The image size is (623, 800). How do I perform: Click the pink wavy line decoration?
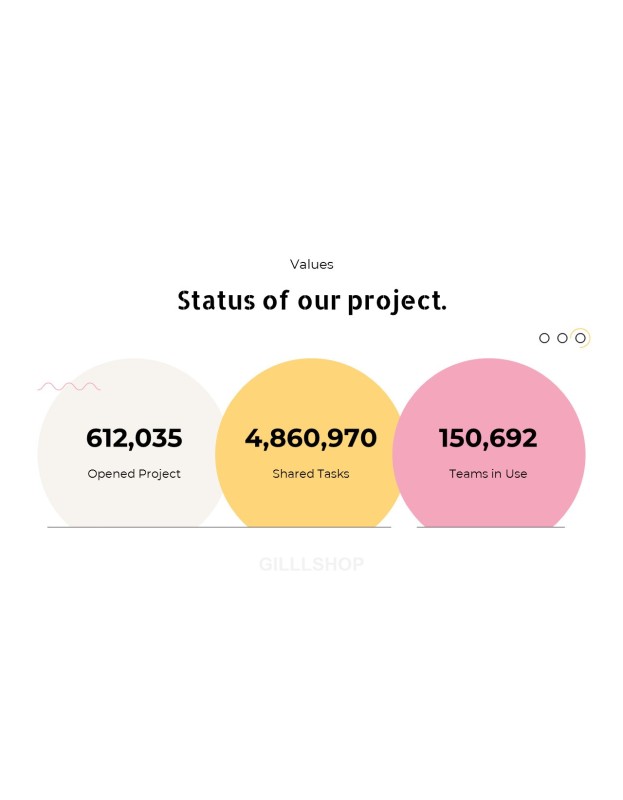69,386
